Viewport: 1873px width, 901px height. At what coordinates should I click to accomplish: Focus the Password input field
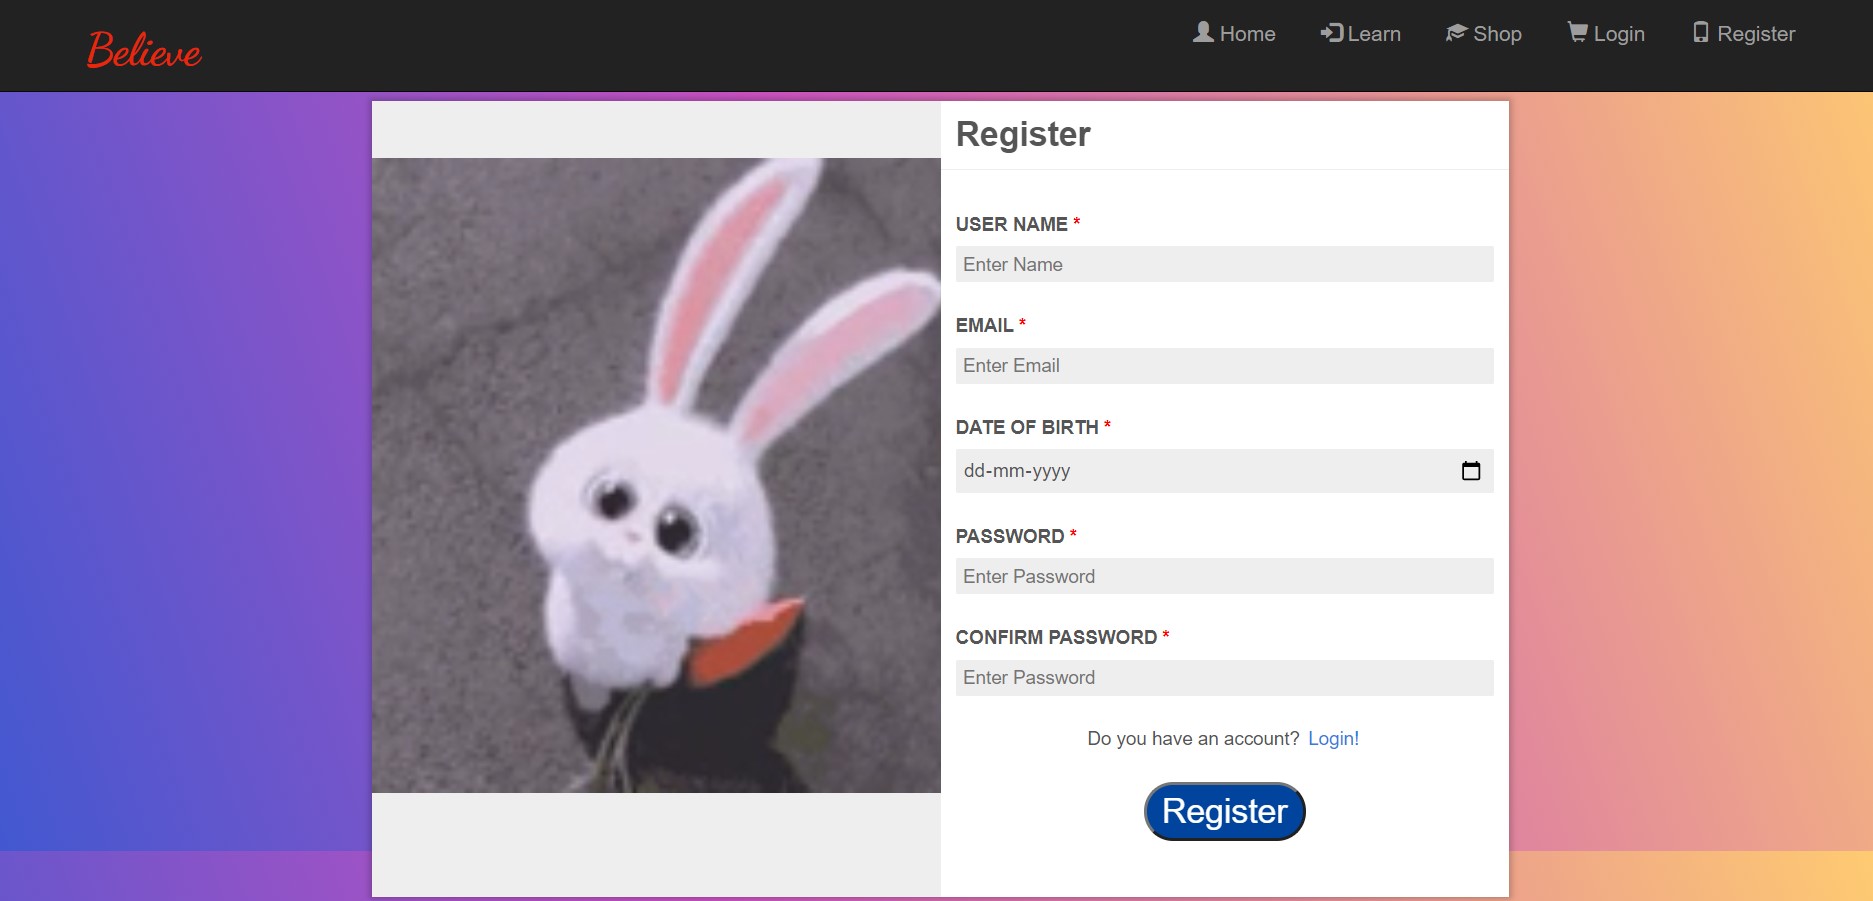click(x=1224, y=576)
